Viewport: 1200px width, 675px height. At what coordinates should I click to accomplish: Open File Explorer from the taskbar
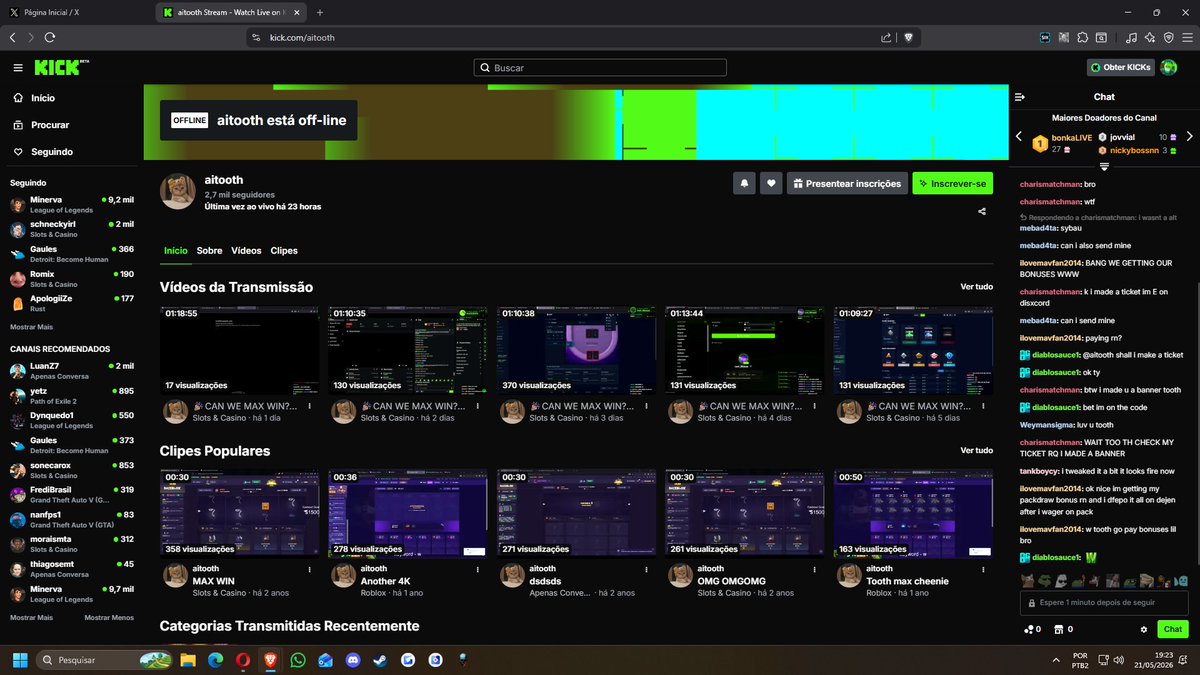[188, 660]
